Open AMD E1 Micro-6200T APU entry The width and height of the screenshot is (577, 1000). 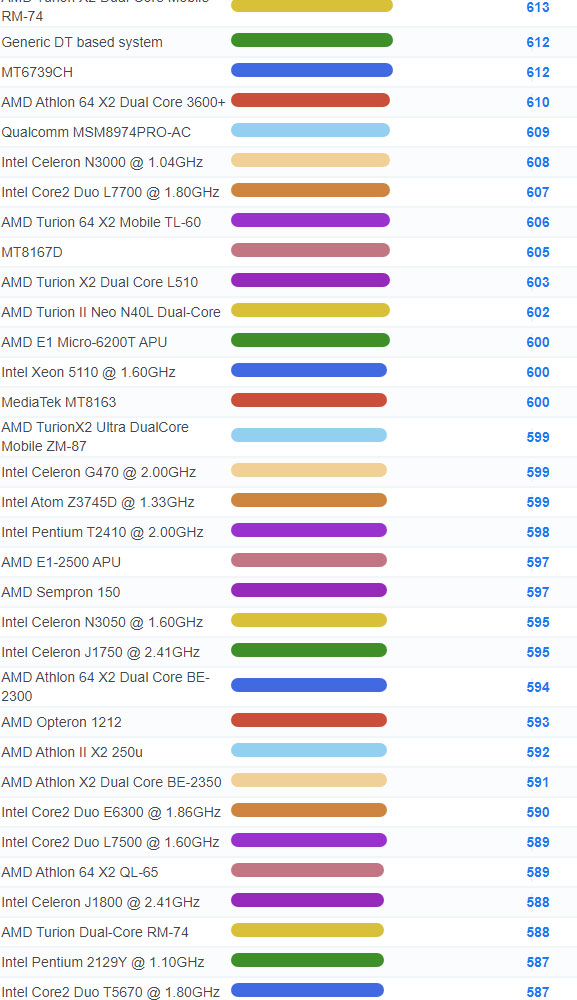[84, 342]
